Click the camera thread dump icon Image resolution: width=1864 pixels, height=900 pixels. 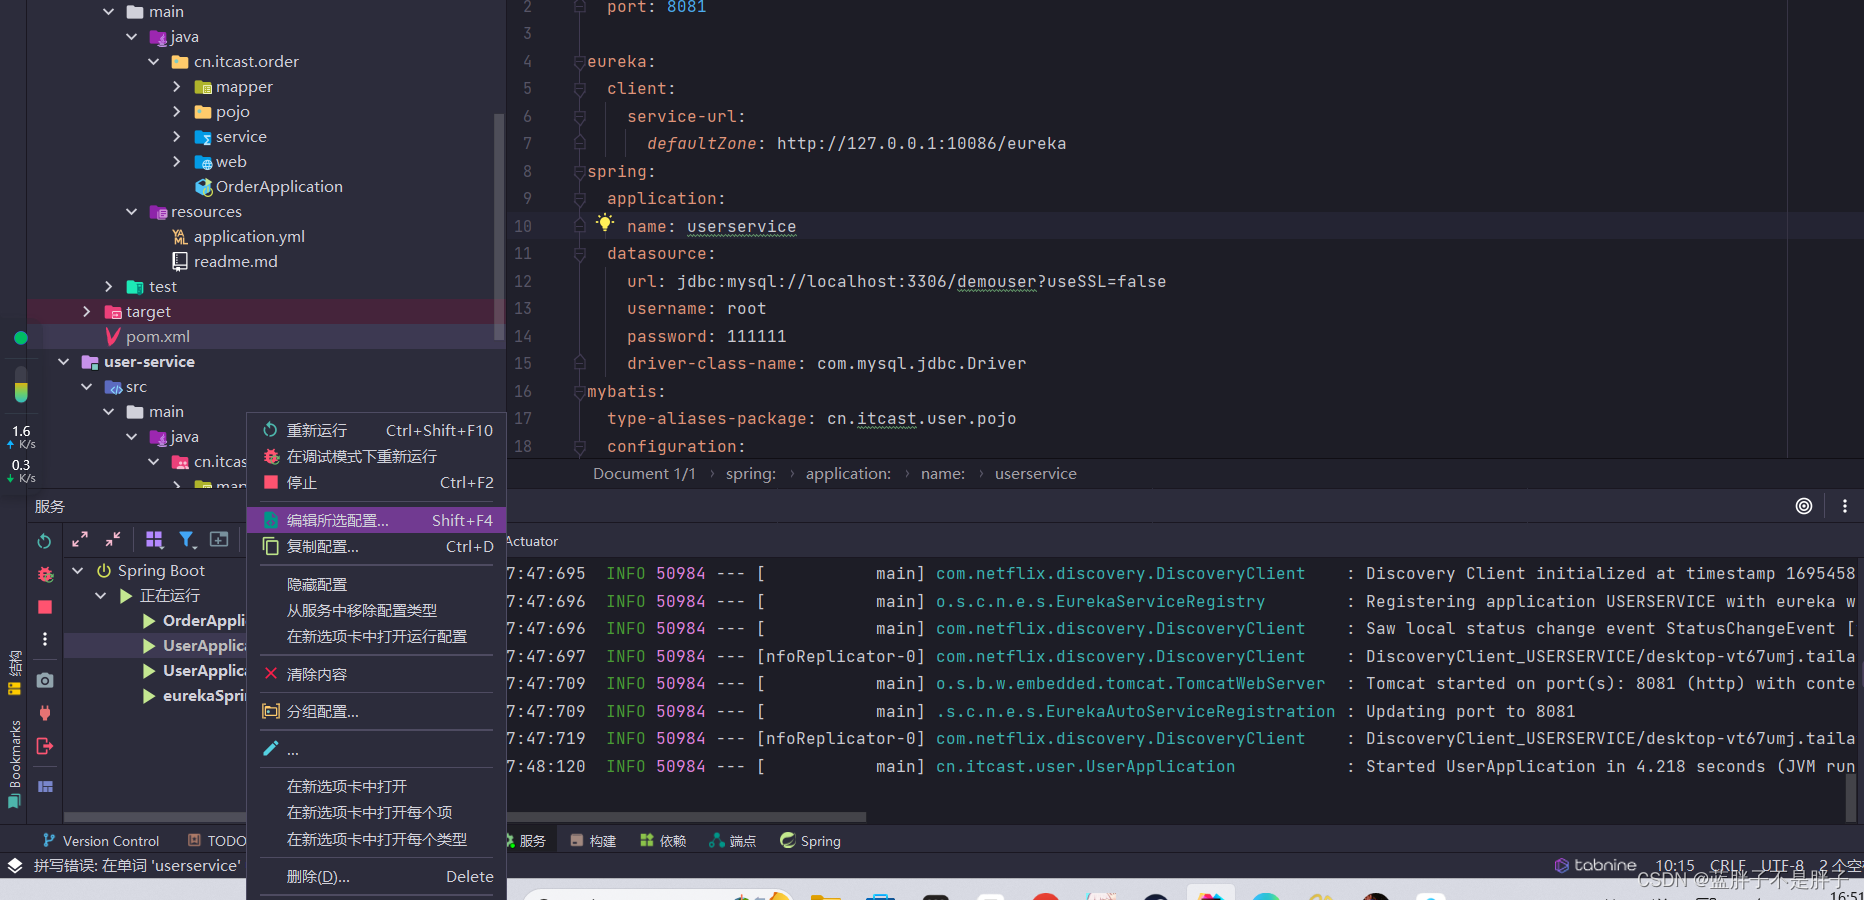pos(45,680)
